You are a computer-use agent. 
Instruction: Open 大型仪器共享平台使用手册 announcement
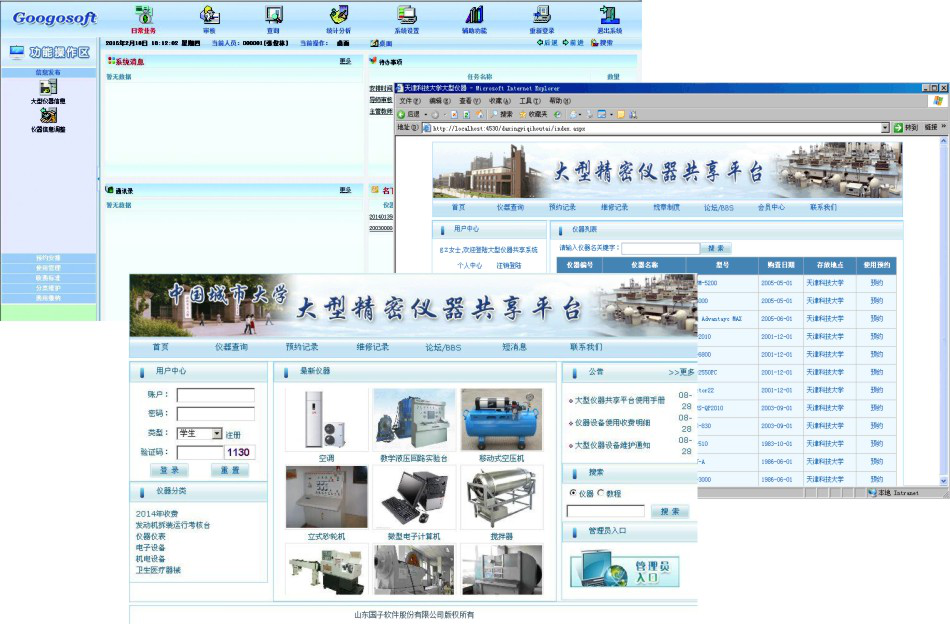[x=619, y=400]
